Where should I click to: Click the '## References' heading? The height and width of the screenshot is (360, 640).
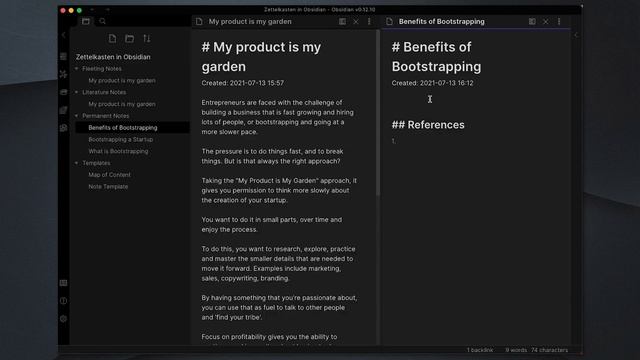pyautogui.click(x=428, y=125)
